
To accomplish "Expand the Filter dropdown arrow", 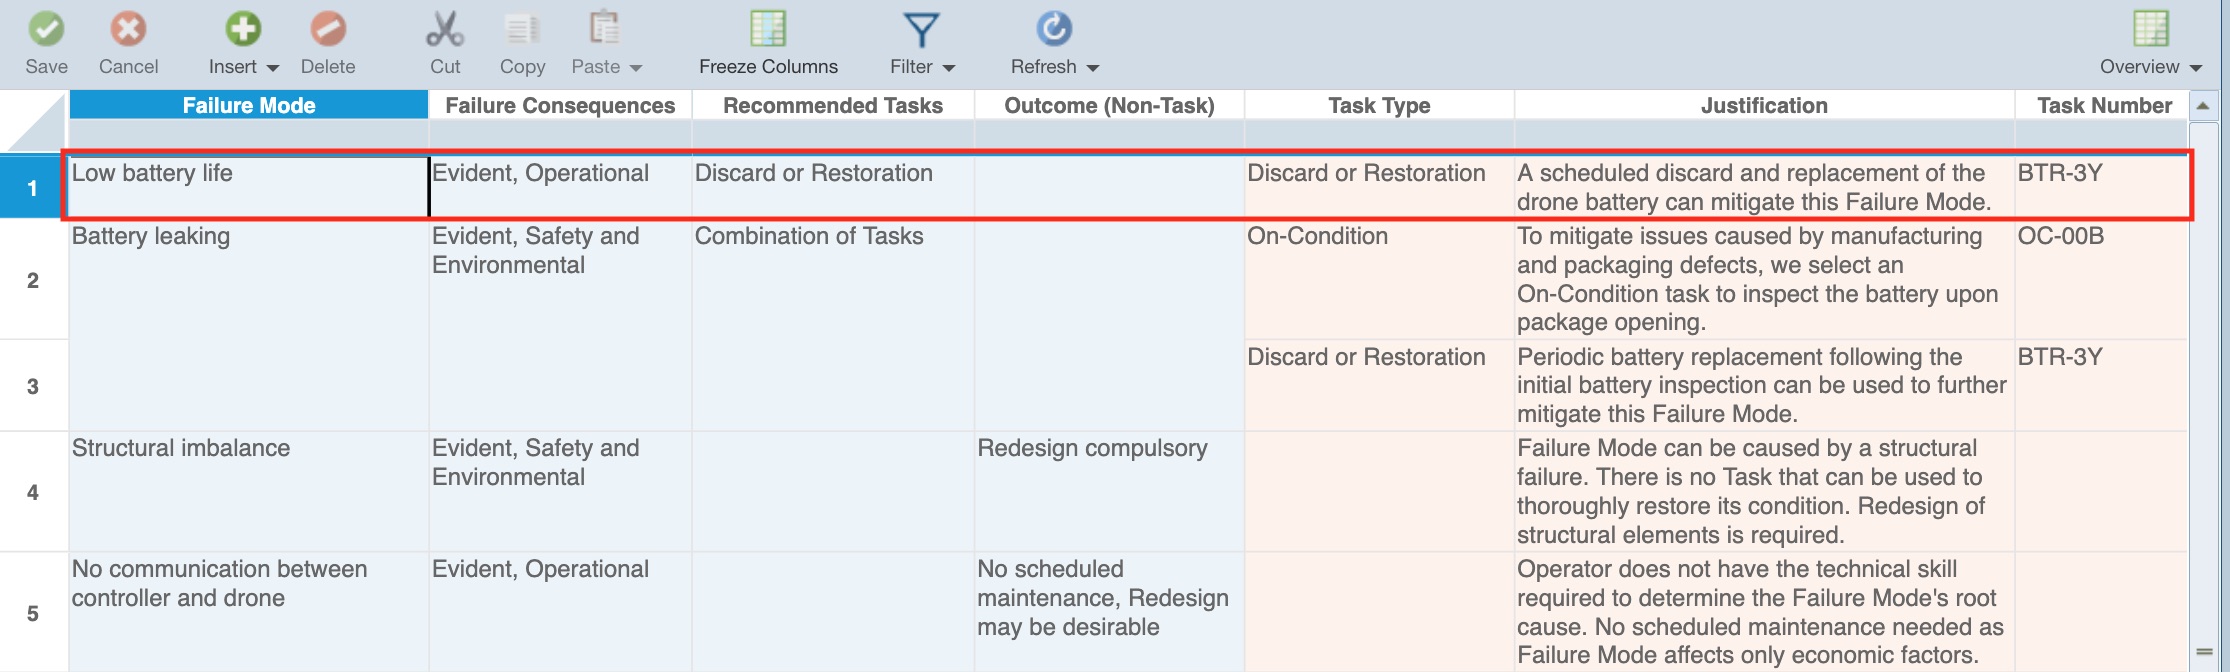I will coord(949,68).
